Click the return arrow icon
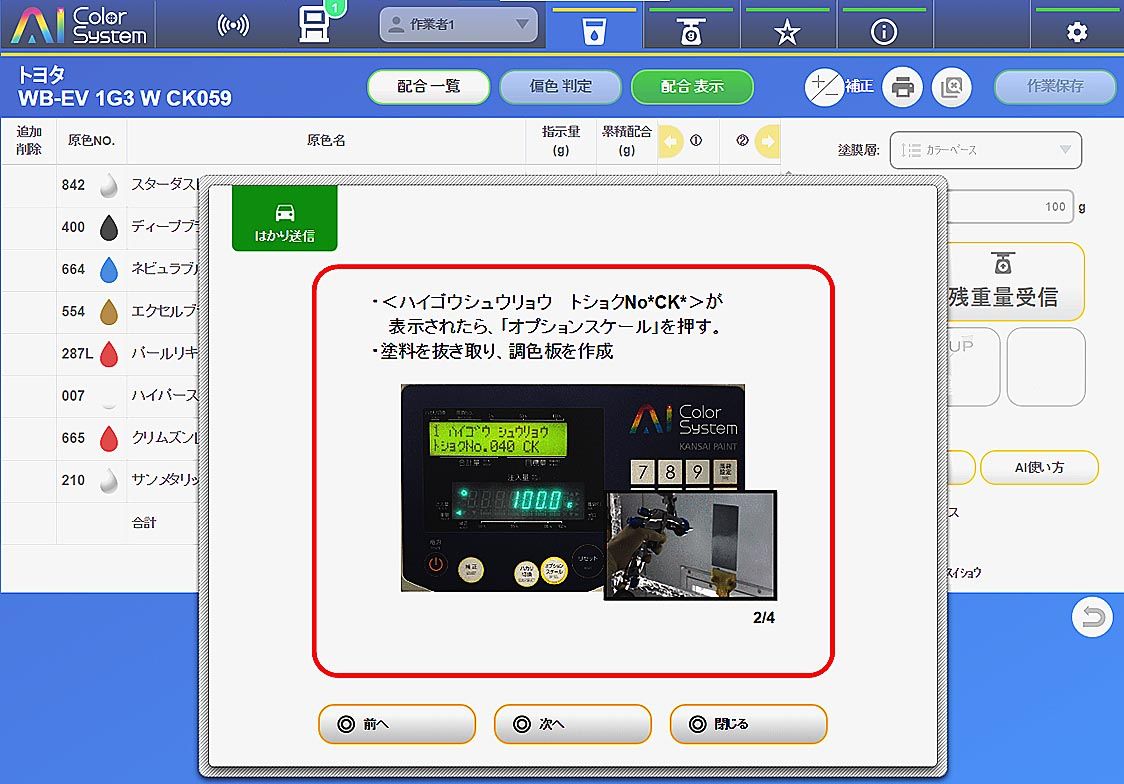Image resolution: width=1124 pixels, height=784 pixels. 1092,618
